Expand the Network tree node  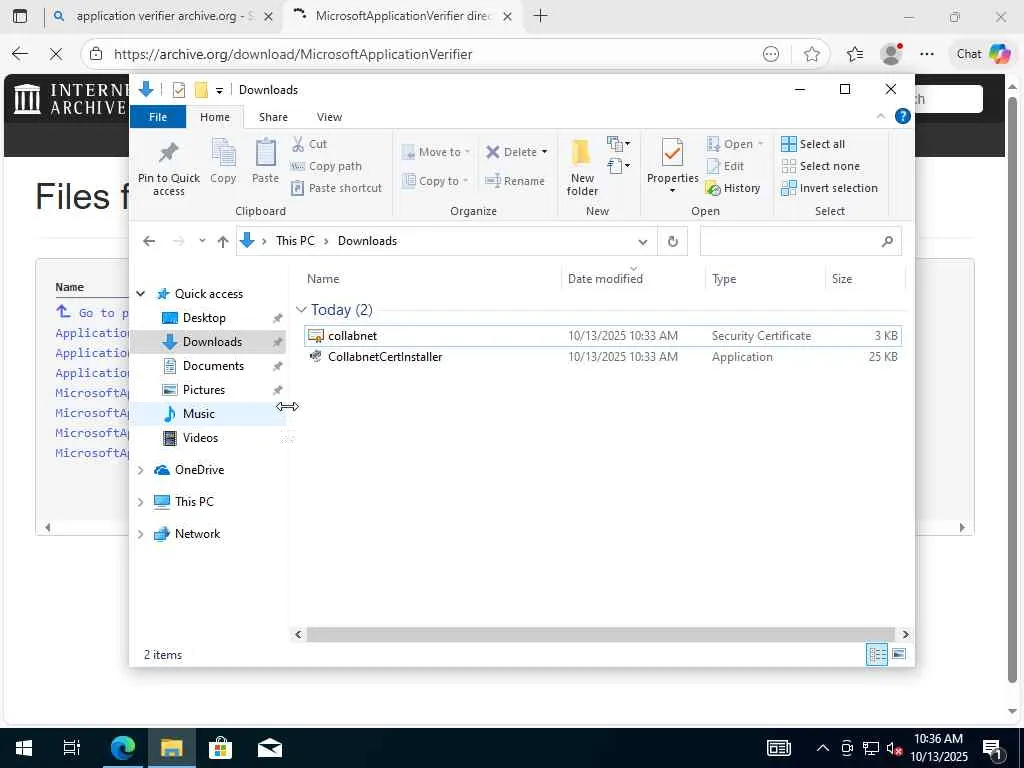(x=140, y=534)
